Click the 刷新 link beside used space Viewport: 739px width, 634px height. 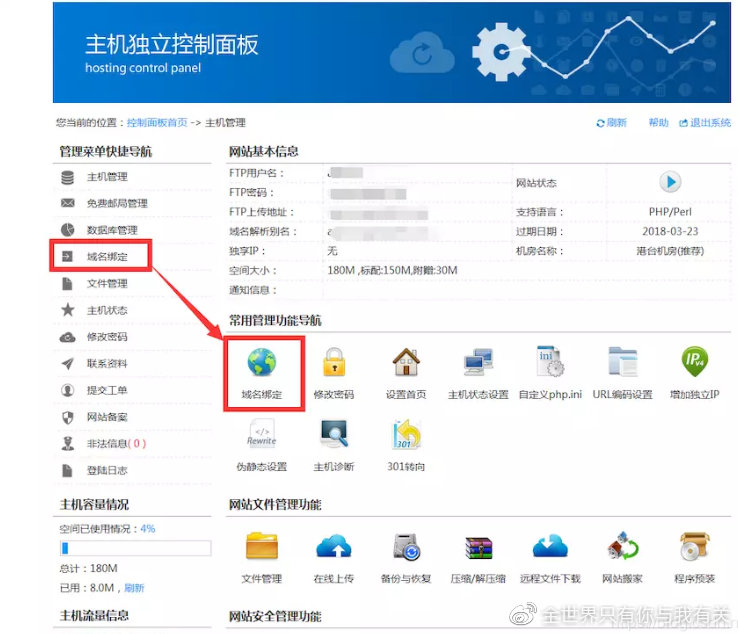point(134,588)
